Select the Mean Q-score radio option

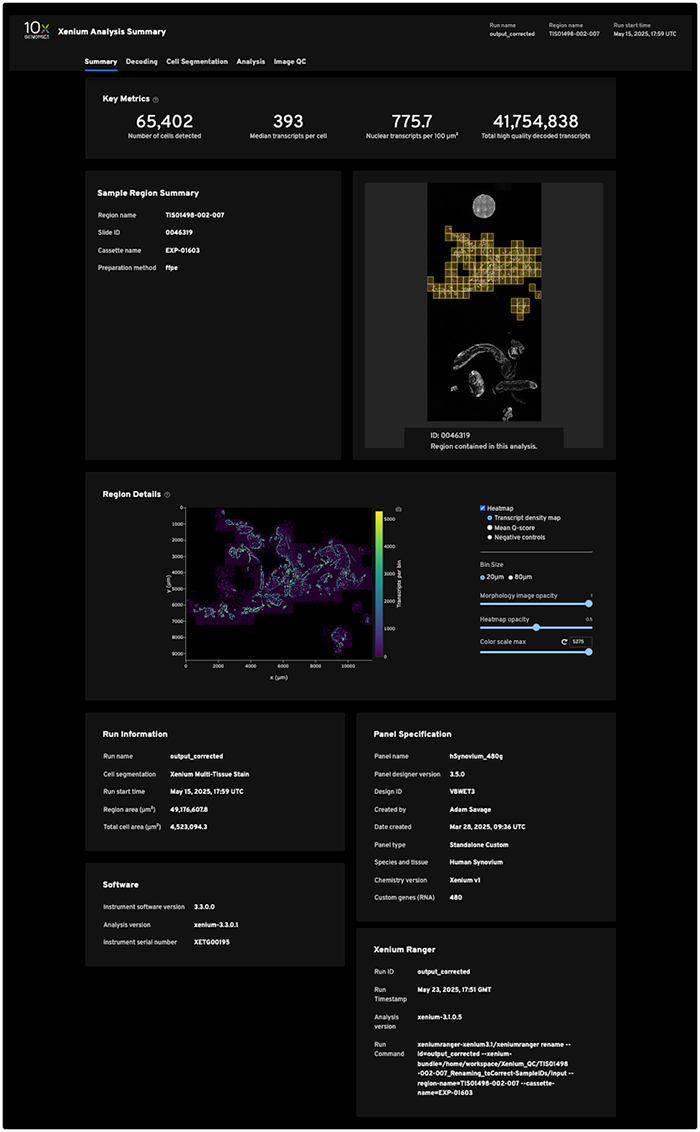[489, 527]
